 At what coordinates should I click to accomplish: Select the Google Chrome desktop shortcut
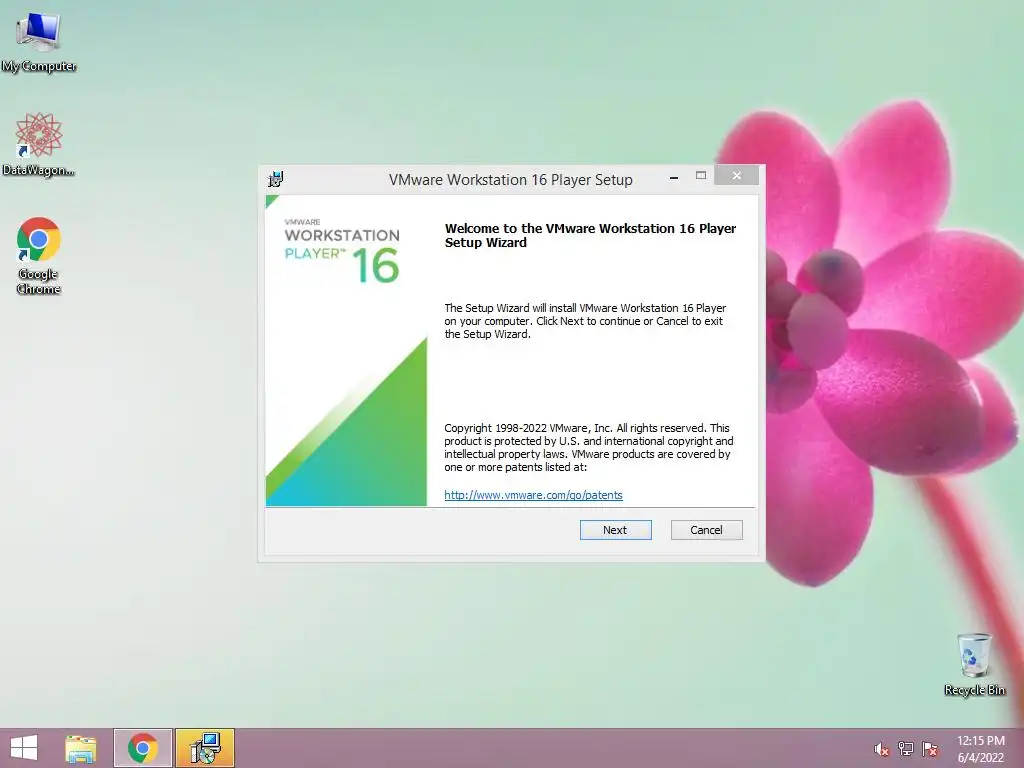39,256
